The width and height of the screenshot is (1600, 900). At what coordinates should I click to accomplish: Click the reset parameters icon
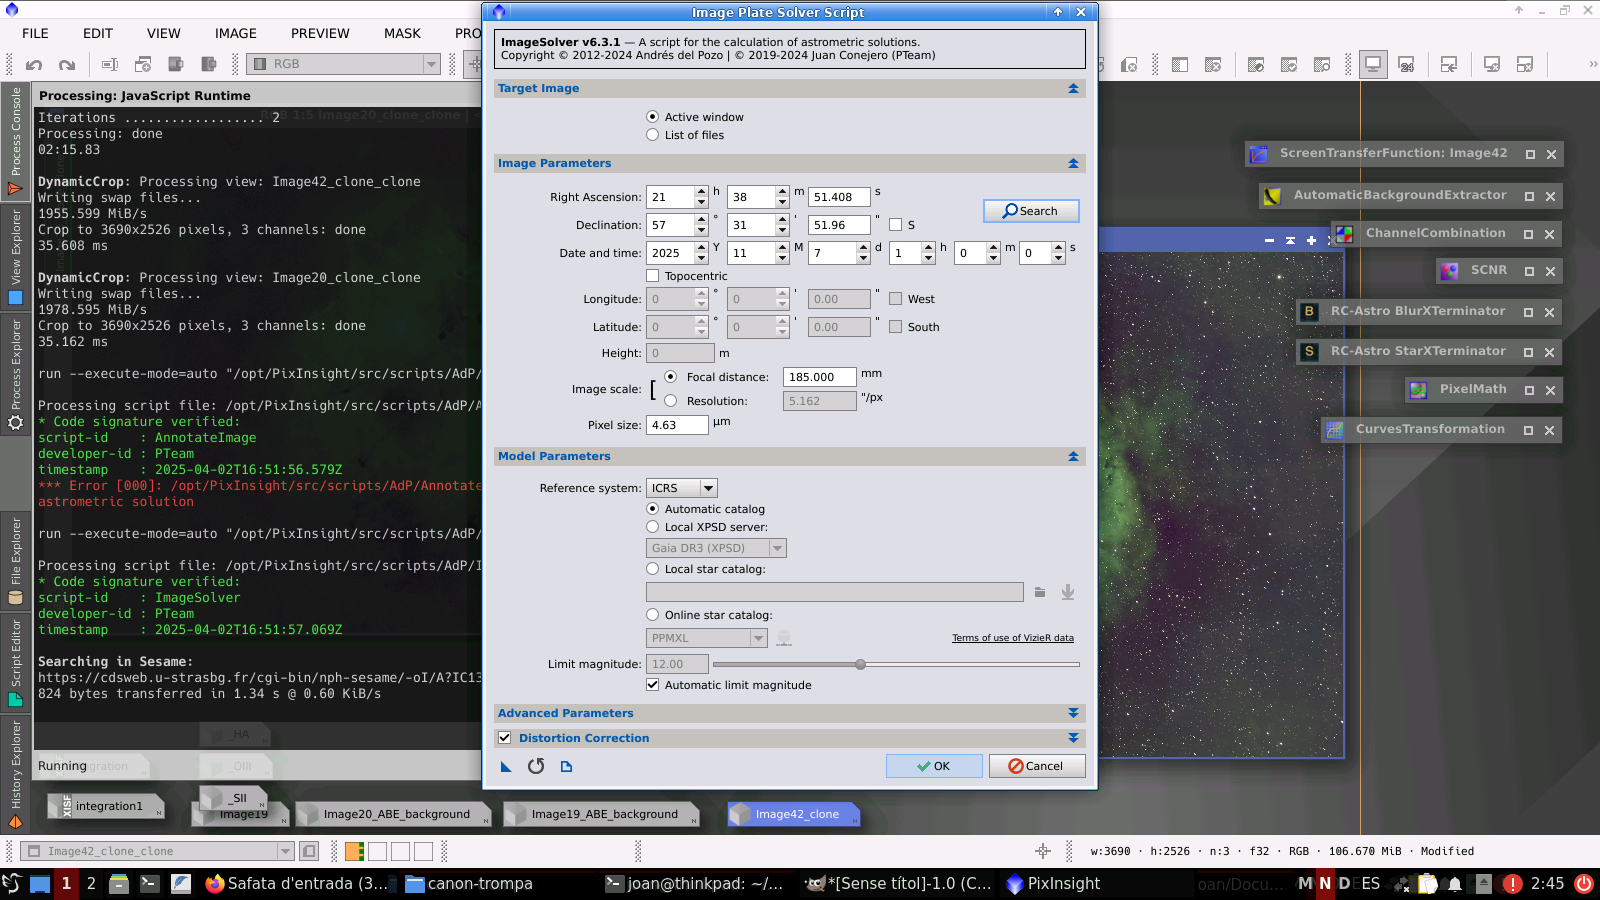pyautogui.click(x=536, y=766)
